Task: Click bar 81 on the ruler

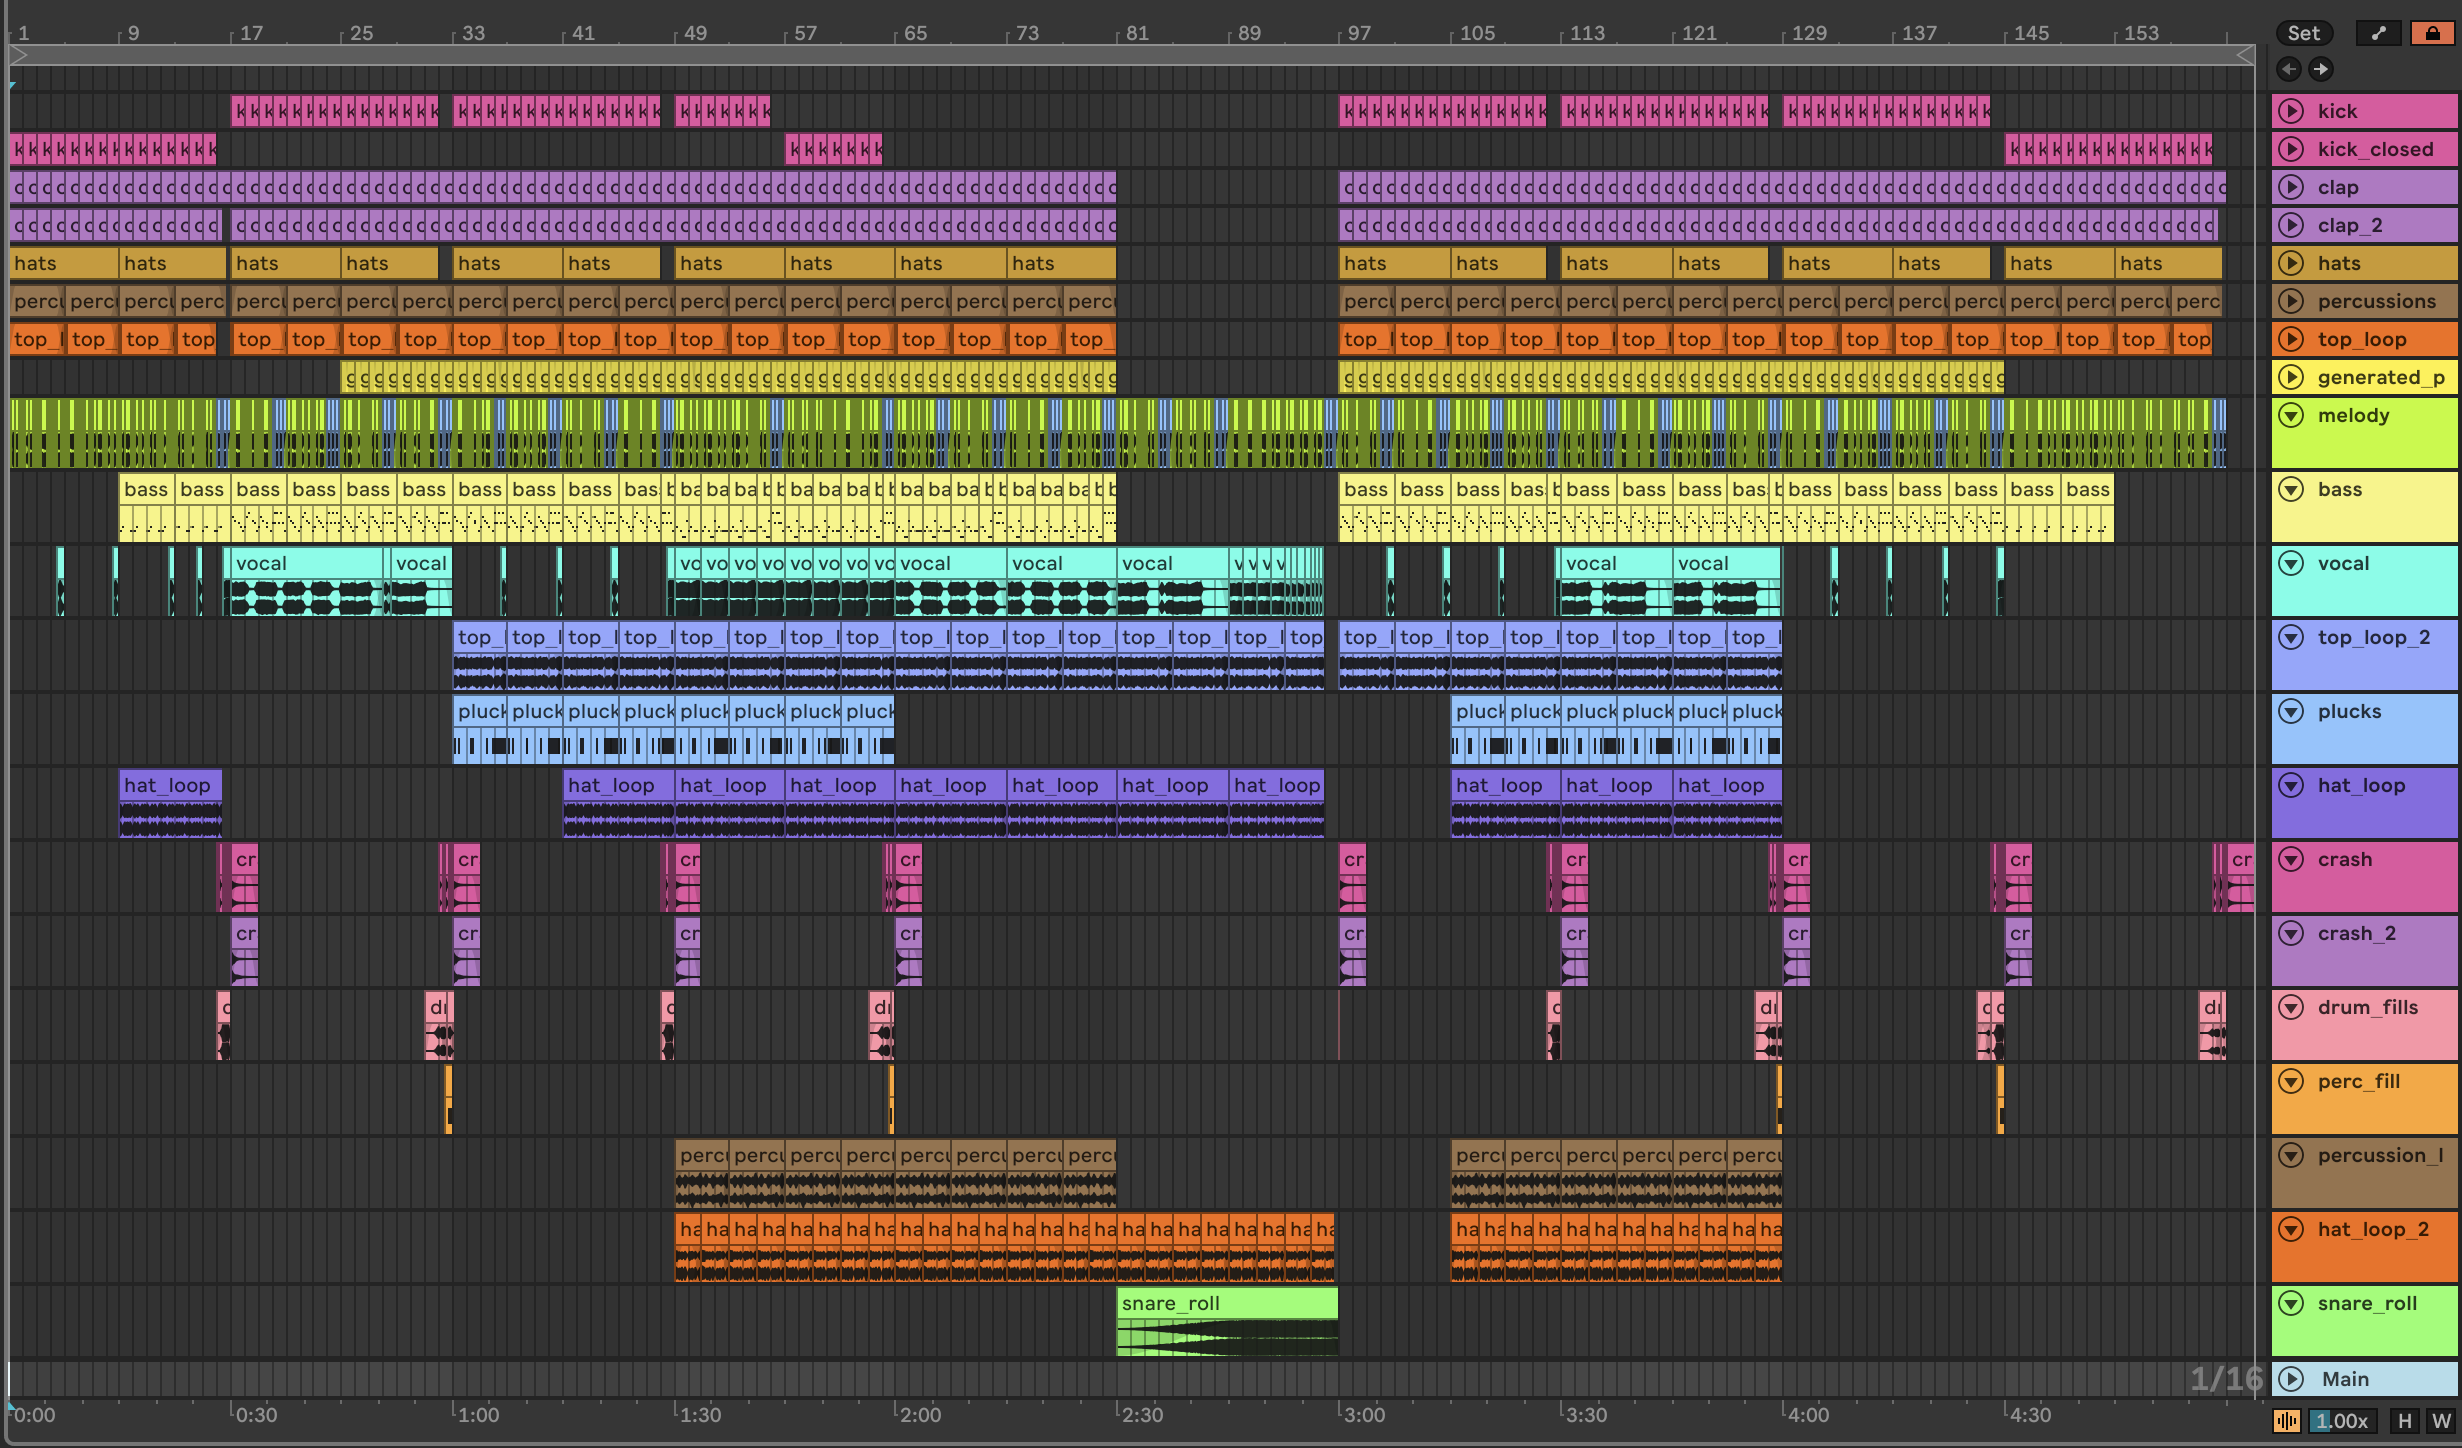Action: point(1137,33)
